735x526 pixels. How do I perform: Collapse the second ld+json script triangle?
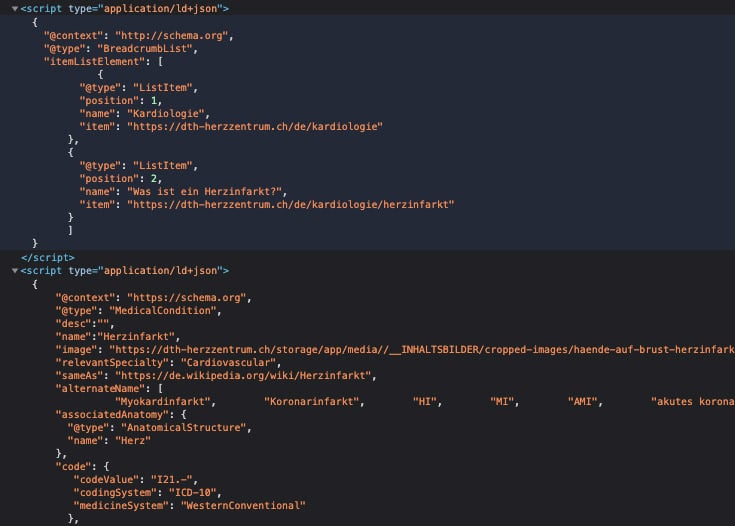click(14, 270)
